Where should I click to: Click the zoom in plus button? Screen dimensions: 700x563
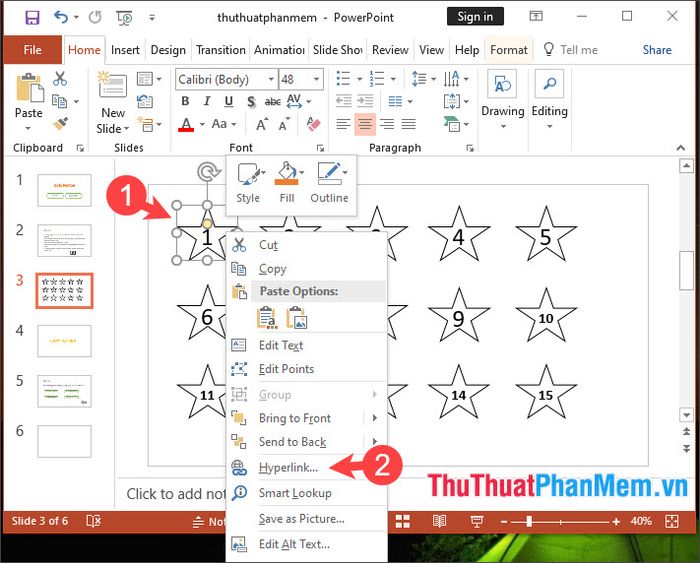[x=616, y=521]
